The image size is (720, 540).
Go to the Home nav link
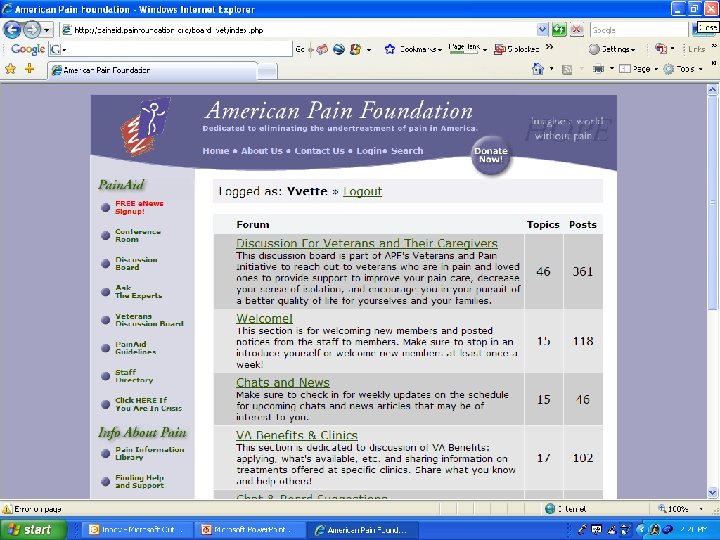click(x=216, y=151)
